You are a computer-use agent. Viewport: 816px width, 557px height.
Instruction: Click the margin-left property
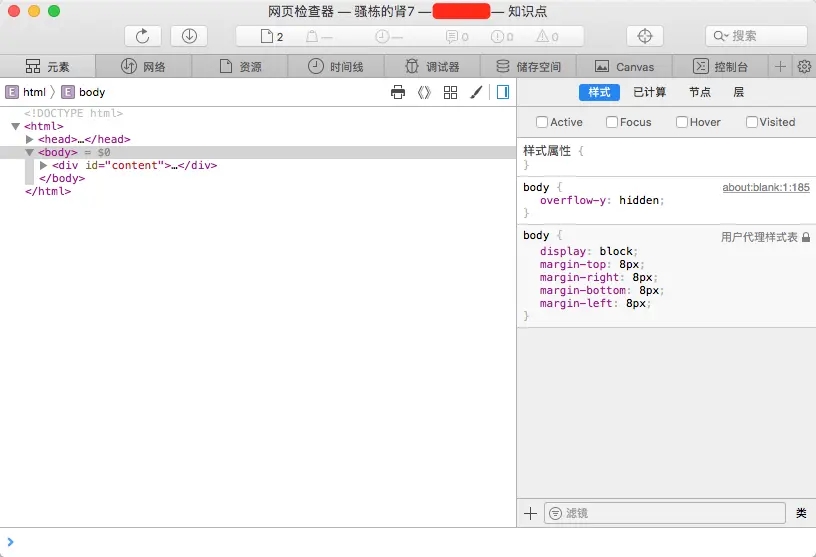pyautogui.click(x=576, y=303)
